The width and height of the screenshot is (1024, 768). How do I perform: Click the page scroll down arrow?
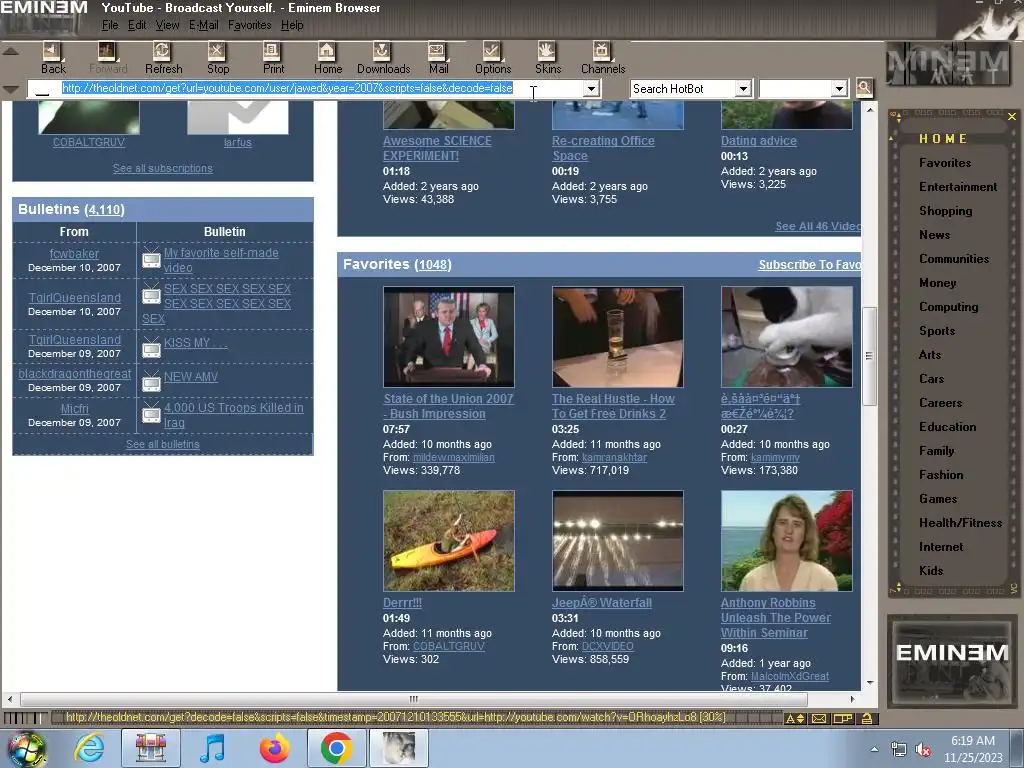pos(870,682)
